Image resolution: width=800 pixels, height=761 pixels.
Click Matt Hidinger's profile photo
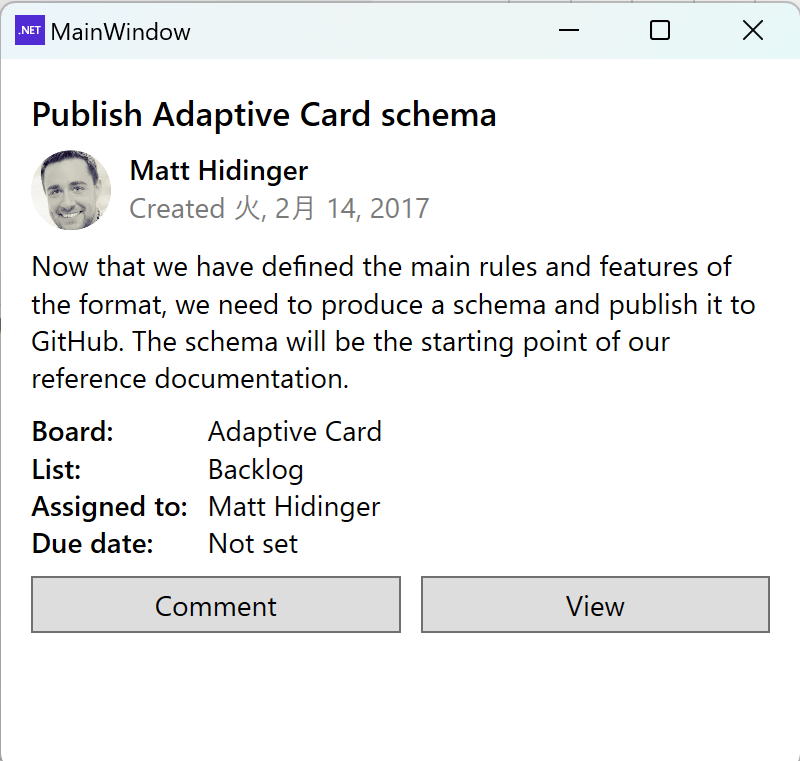[x=71, y=190]
